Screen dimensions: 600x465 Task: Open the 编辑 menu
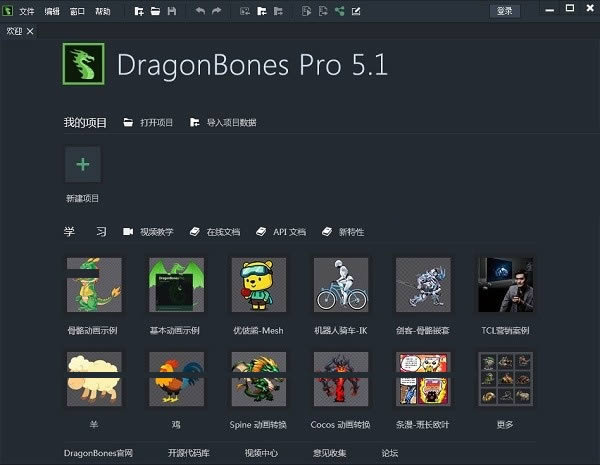[x=52, y=11]
